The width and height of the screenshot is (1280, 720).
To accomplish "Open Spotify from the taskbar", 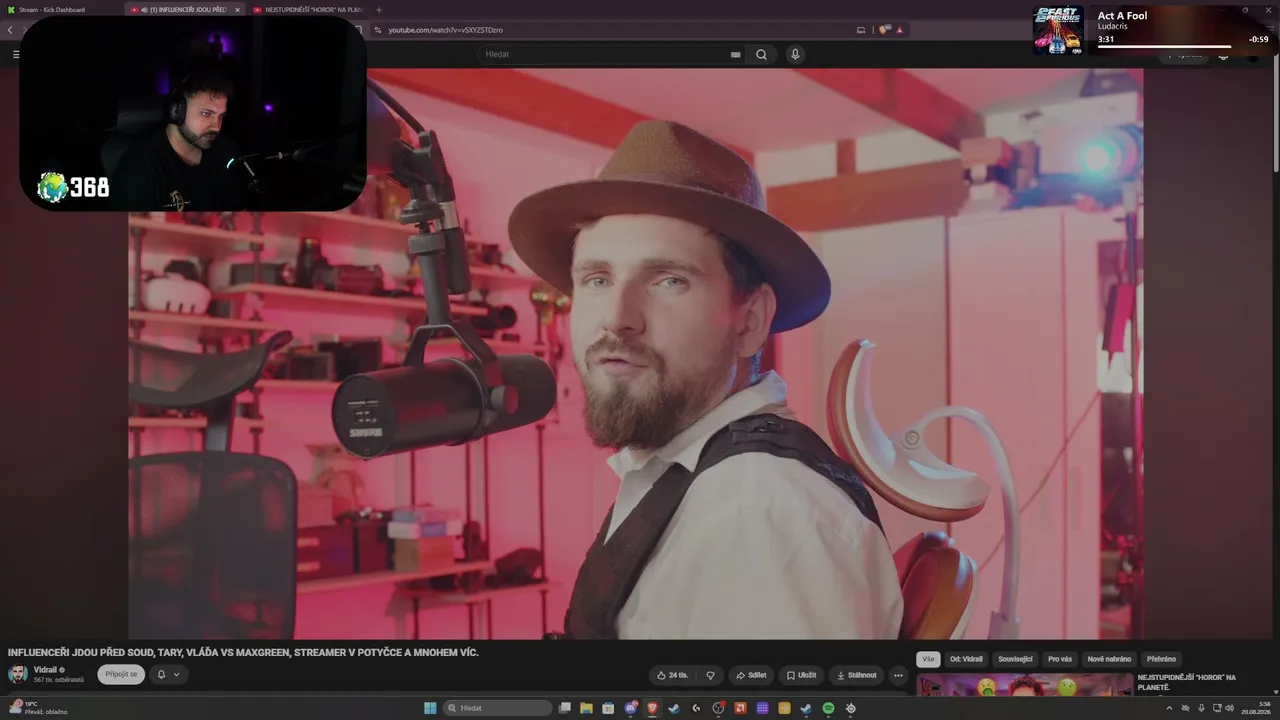I will coord(828,708).
